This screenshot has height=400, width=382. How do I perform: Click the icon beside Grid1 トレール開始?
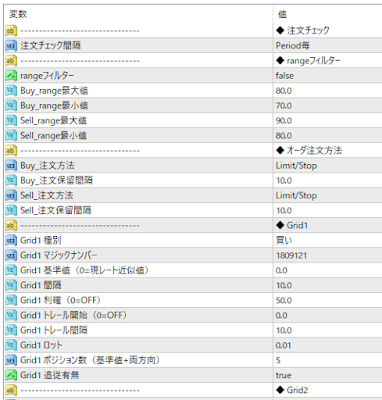tap(11, 315)
